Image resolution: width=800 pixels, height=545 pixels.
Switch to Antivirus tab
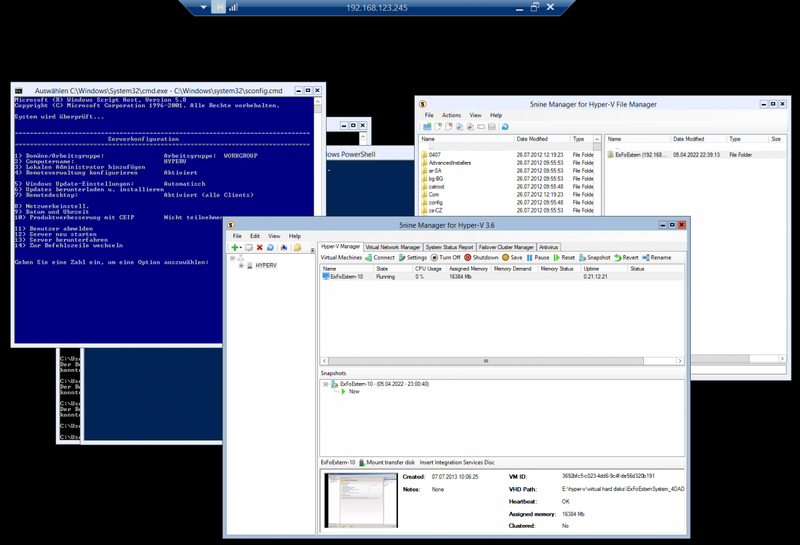tap(548, 247)
